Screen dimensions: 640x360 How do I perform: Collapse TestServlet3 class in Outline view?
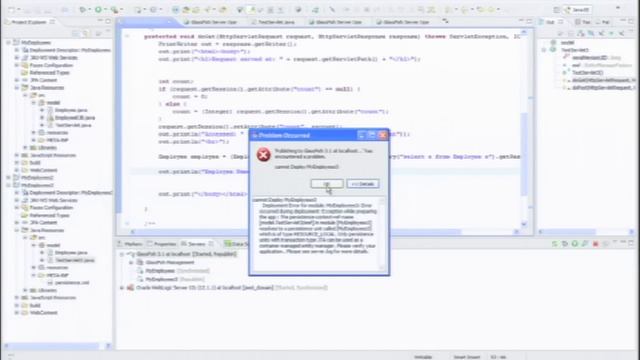(x=544, y=50)
